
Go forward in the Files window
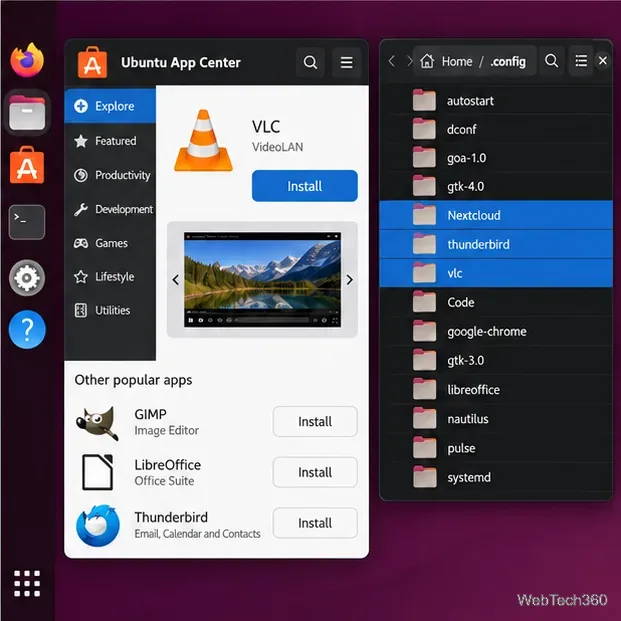point(409,61)
